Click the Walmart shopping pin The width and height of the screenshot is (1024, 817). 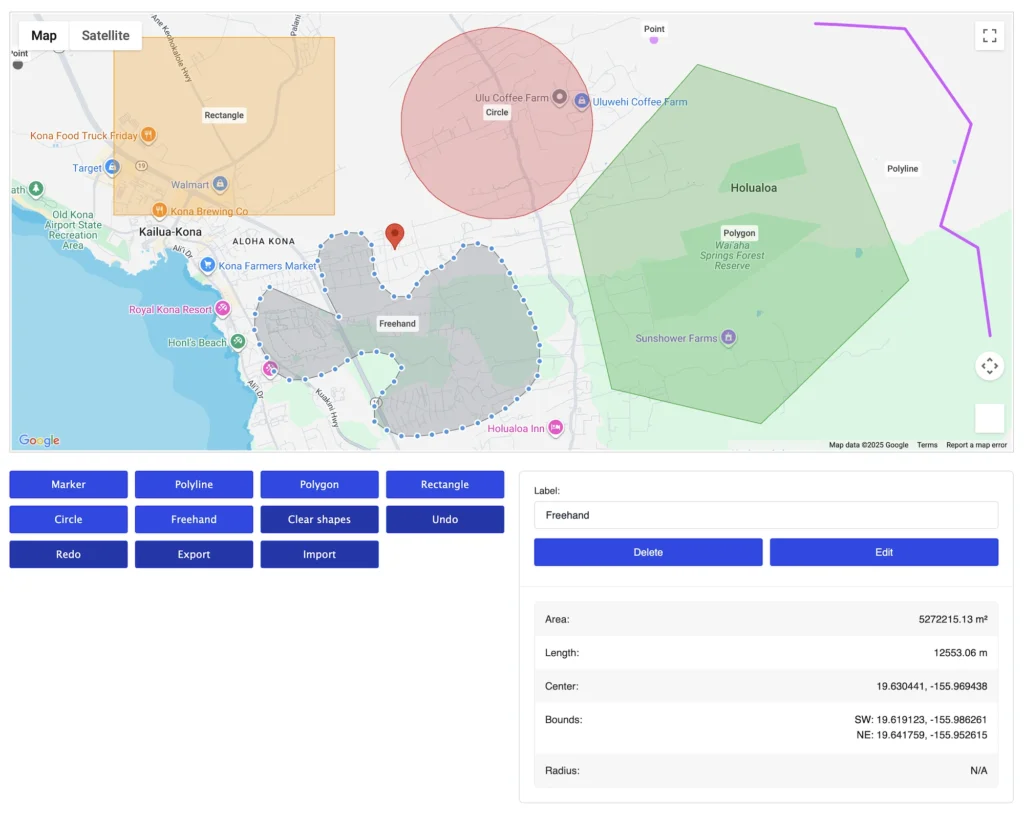pyautogui.click(x=220, y=185)
